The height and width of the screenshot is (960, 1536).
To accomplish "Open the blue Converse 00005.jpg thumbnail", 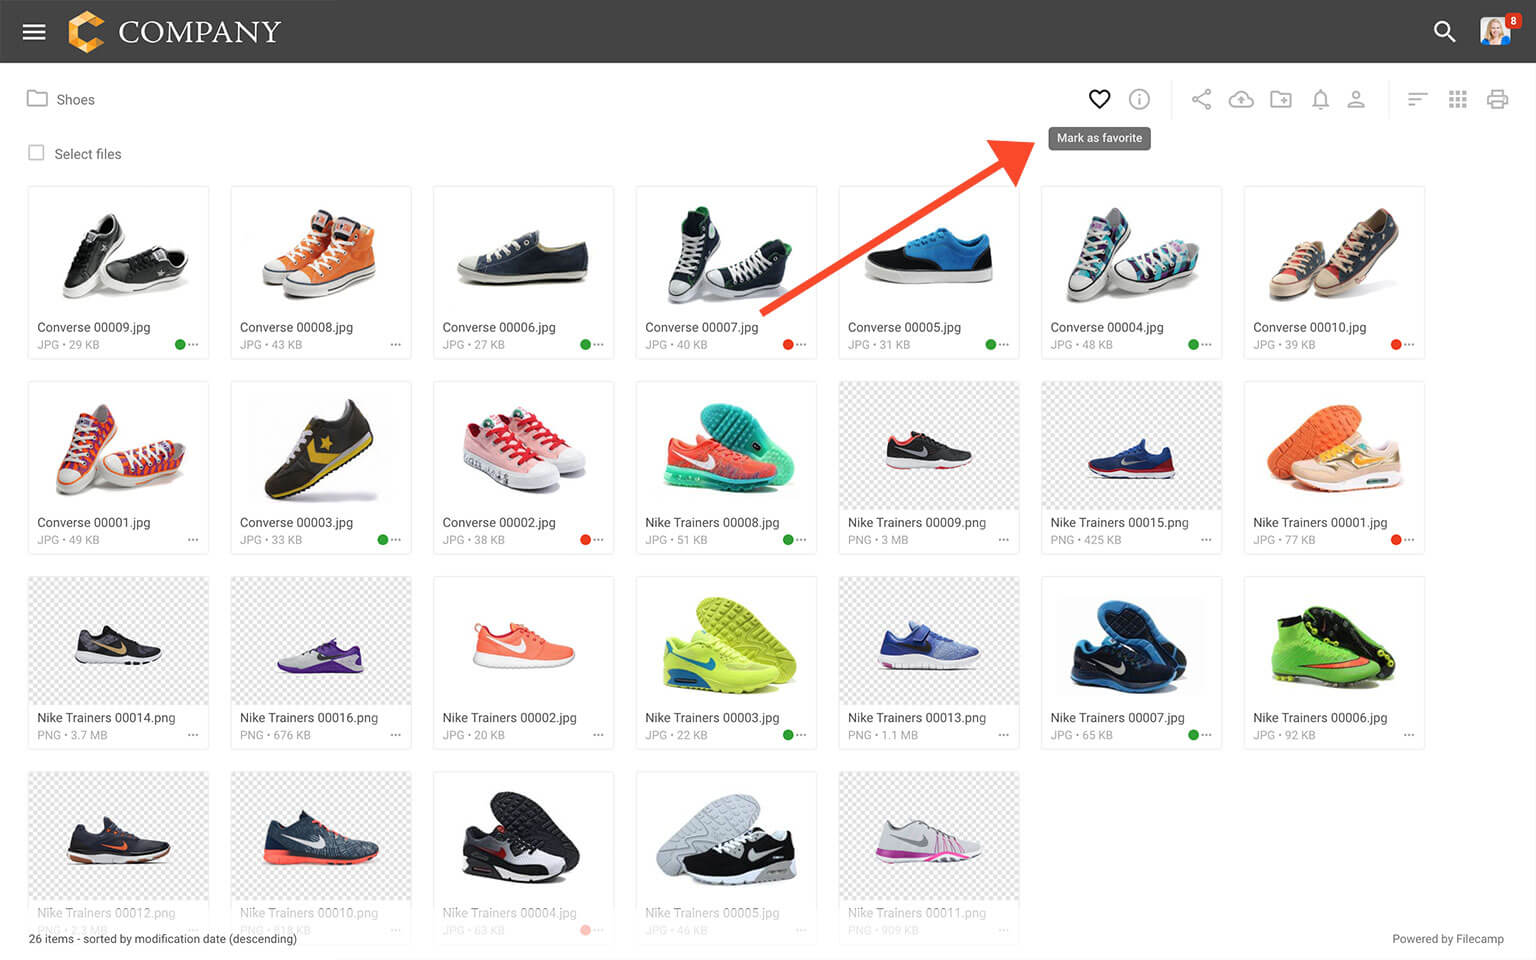I will pyautogui.click(x=929, y=250).
